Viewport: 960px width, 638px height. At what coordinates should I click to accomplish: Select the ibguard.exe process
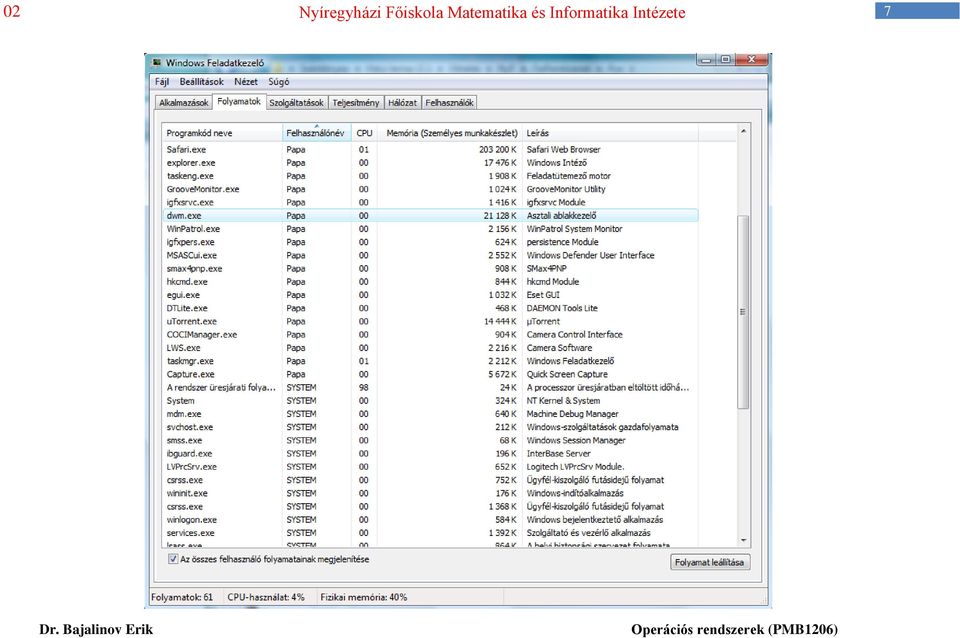coord(430,454)
